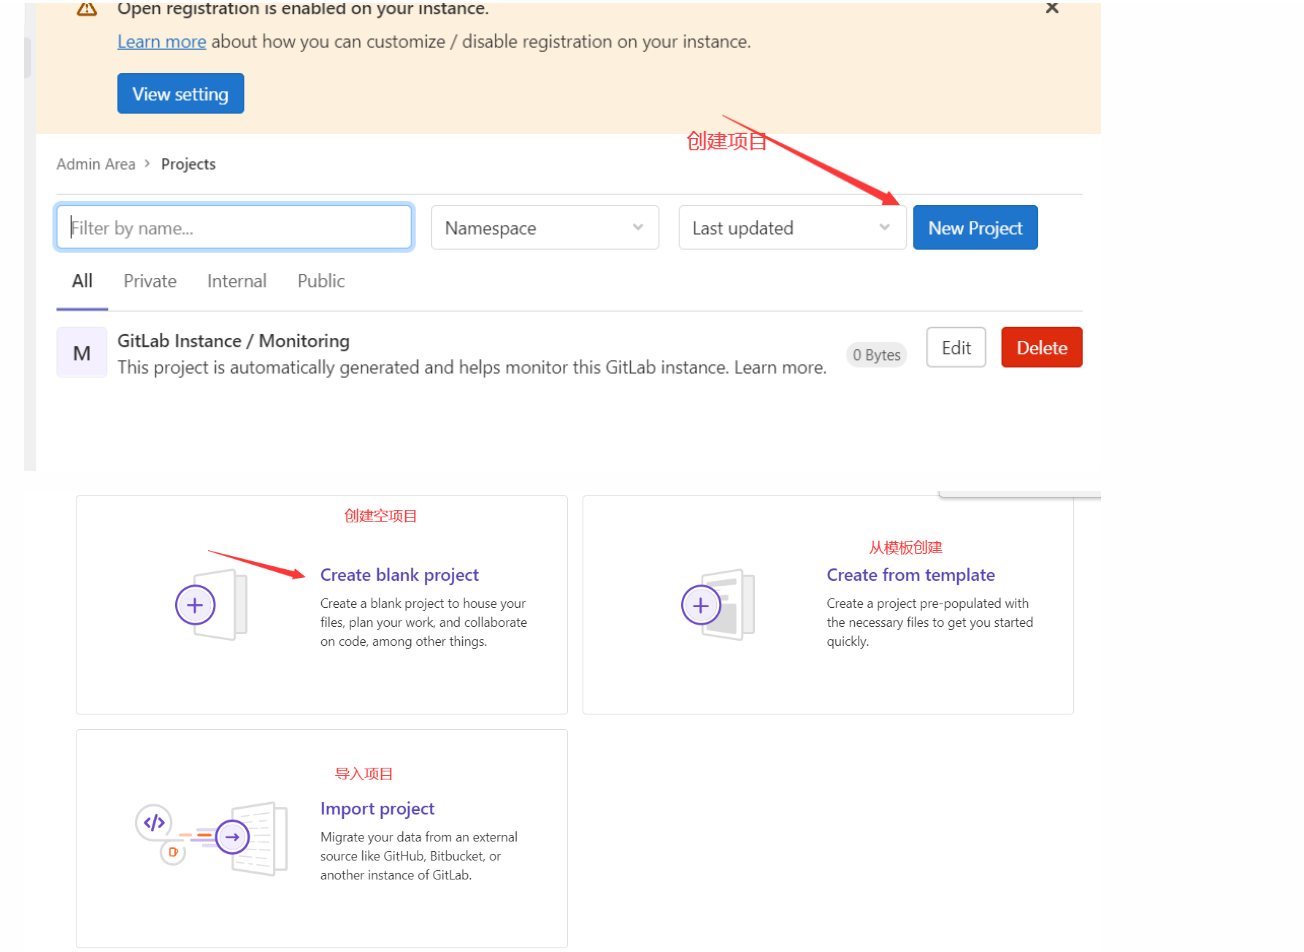1304x952 pixels.
Task: Click the 0 Bytes storage badge
Action: pos(876,355)
